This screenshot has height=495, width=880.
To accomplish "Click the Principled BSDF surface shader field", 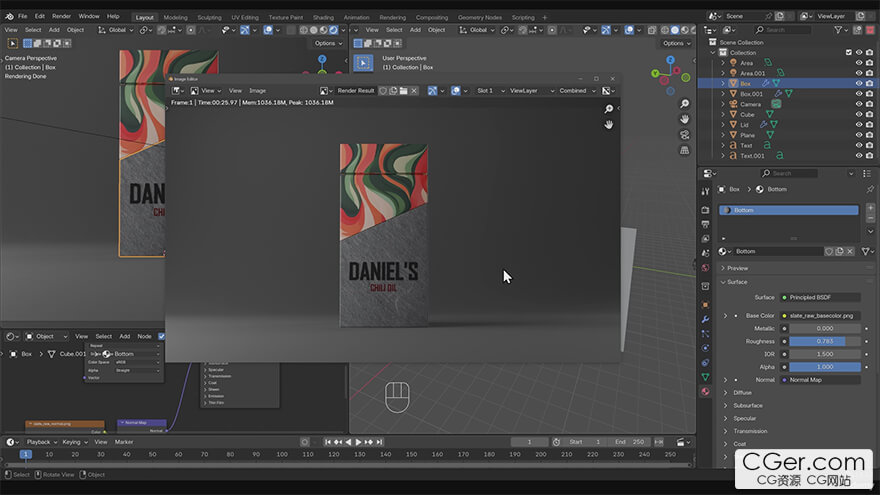I will coord(820,297).
